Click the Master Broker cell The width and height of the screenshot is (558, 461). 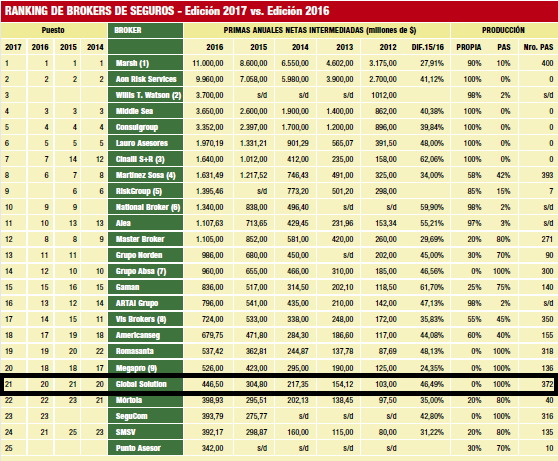146,239
